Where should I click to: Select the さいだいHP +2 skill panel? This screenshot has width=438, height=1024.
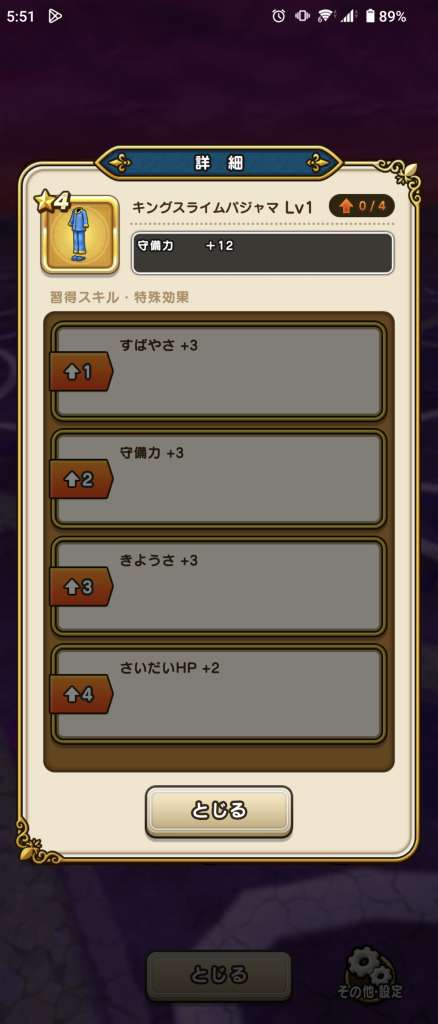[x=219, y=694]
